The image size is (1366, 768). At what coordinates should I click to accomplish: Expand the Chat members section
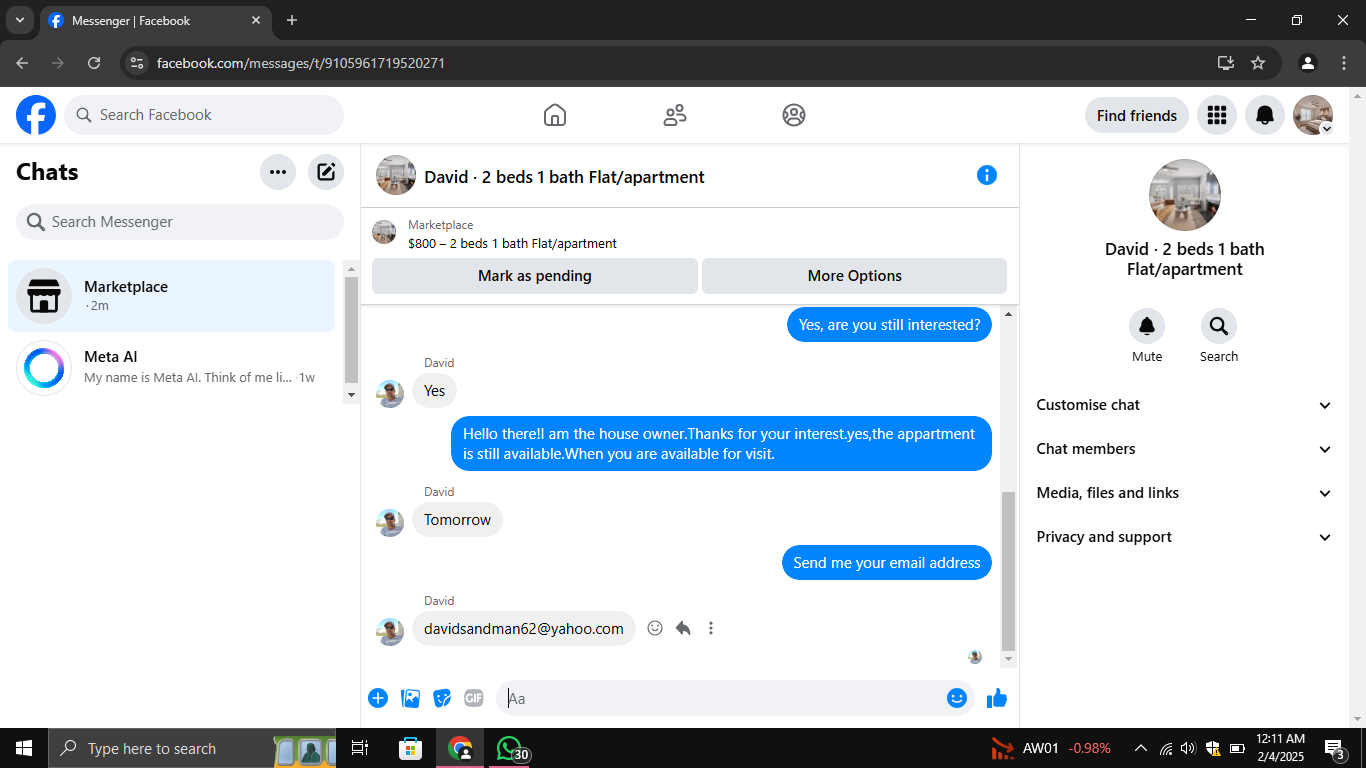tap(1185, 449)
